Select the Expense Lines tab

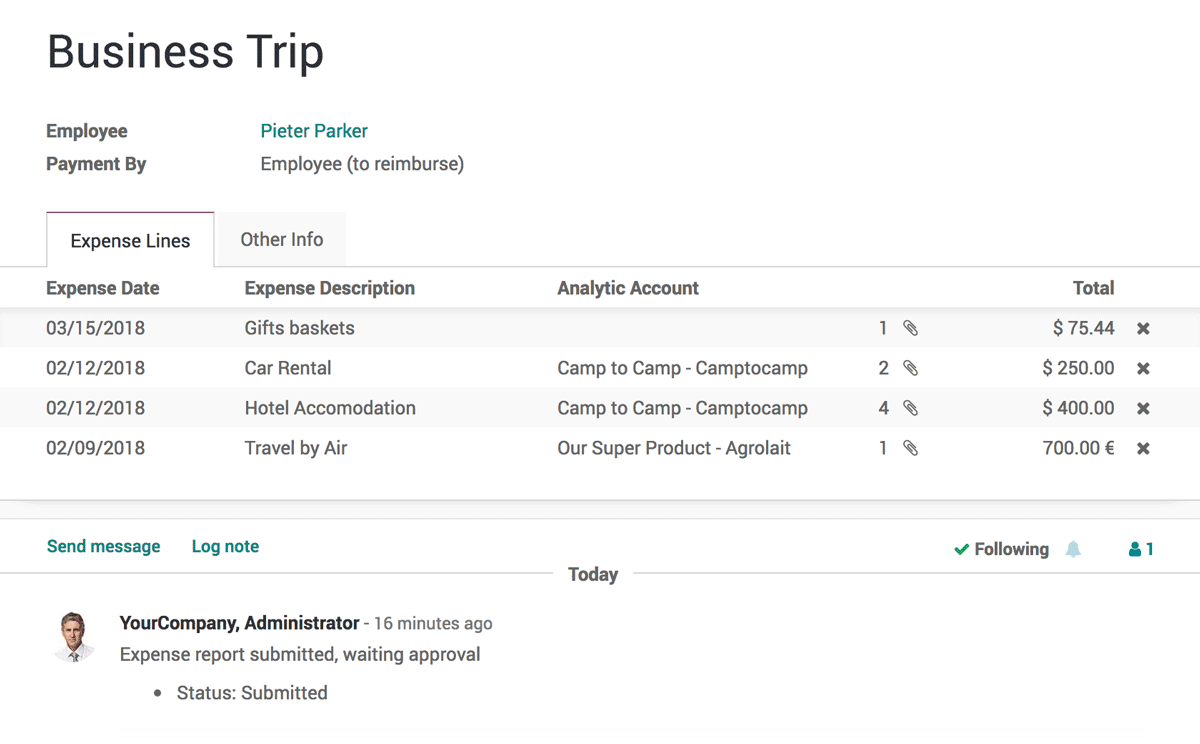tap(130, 240)
